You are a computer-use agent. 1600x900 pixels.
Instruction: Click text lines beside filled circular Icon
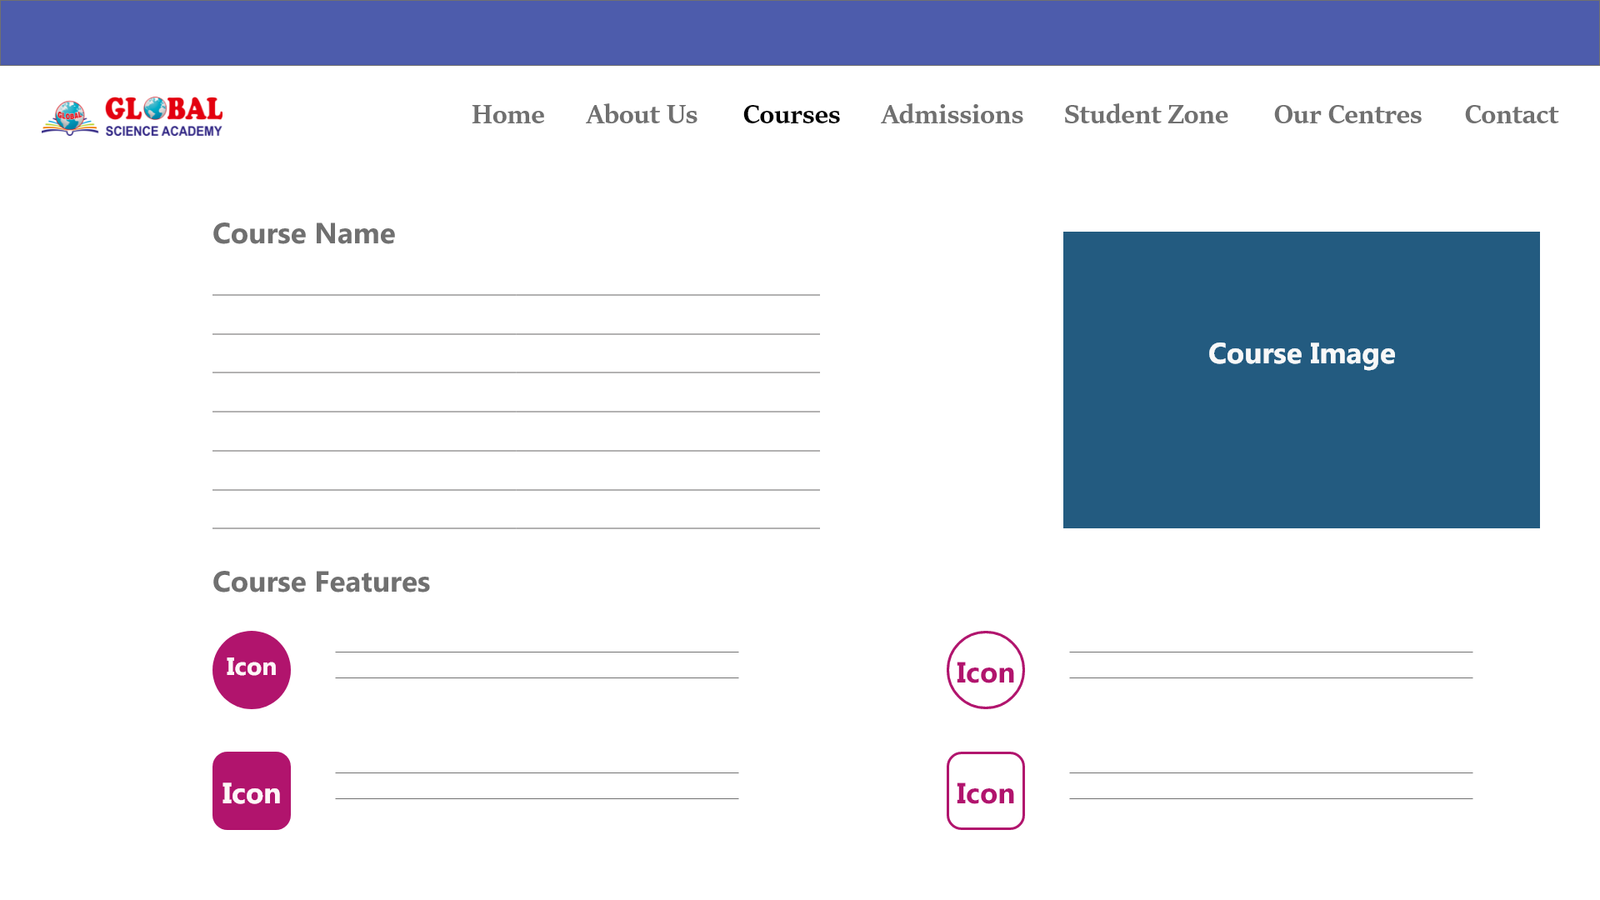point(537,665)
